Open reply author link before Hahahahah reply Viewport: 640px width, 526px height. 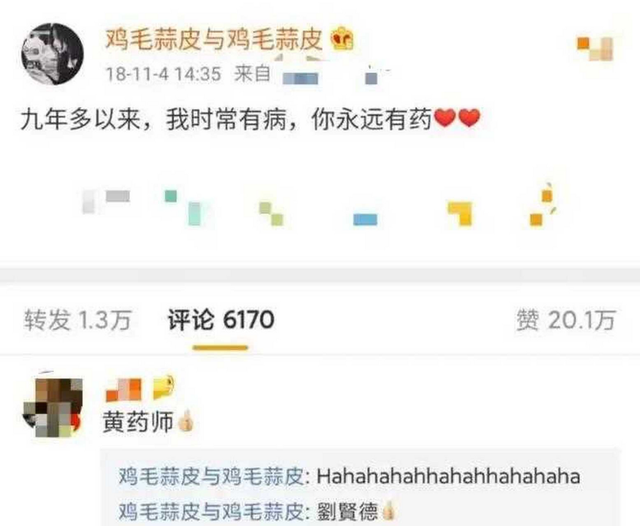tap(211, 476)
